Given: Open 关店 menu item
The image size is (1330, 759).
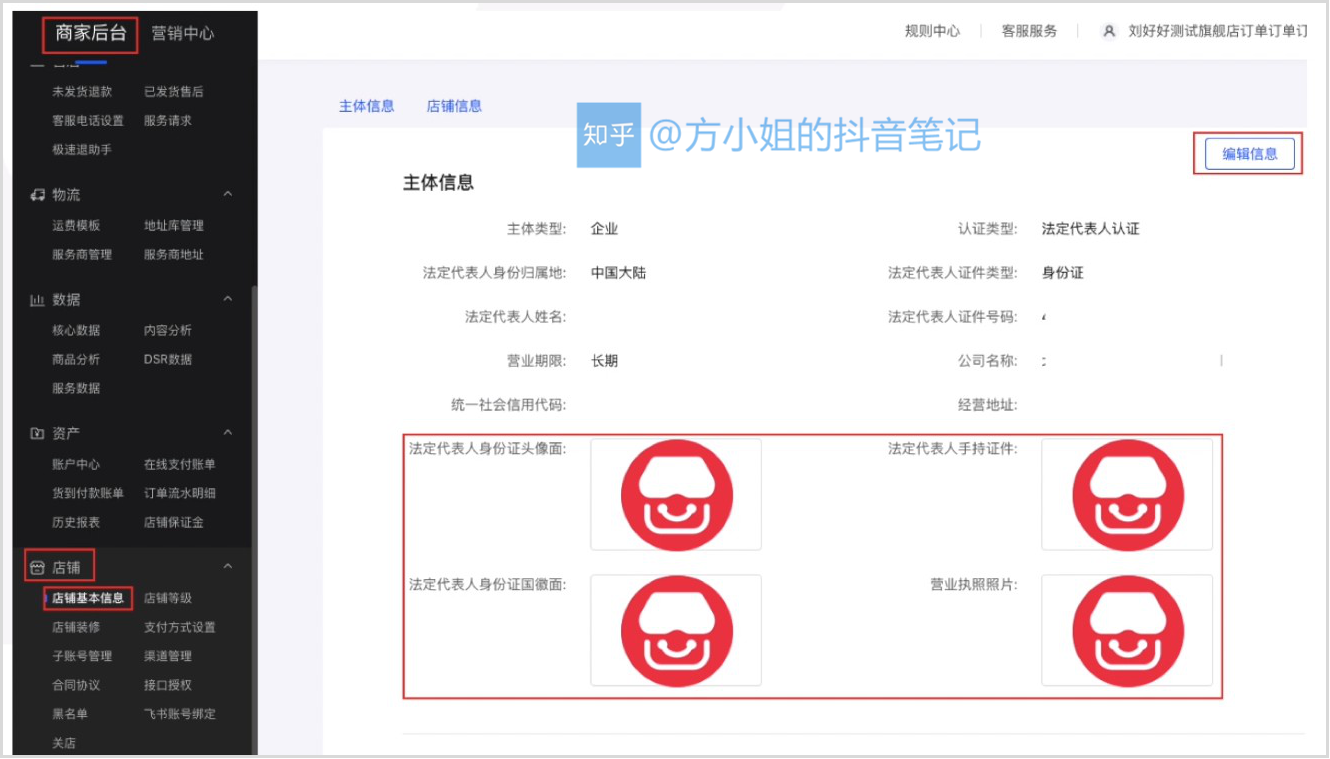Looking at the screenshot, I should click(x=64, y=744).
